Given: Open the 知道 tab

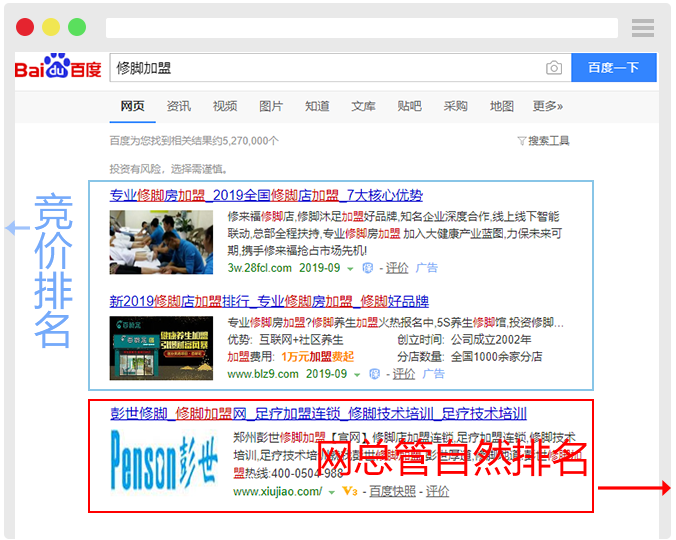Looking at the screenshot, I should [317, 106].
